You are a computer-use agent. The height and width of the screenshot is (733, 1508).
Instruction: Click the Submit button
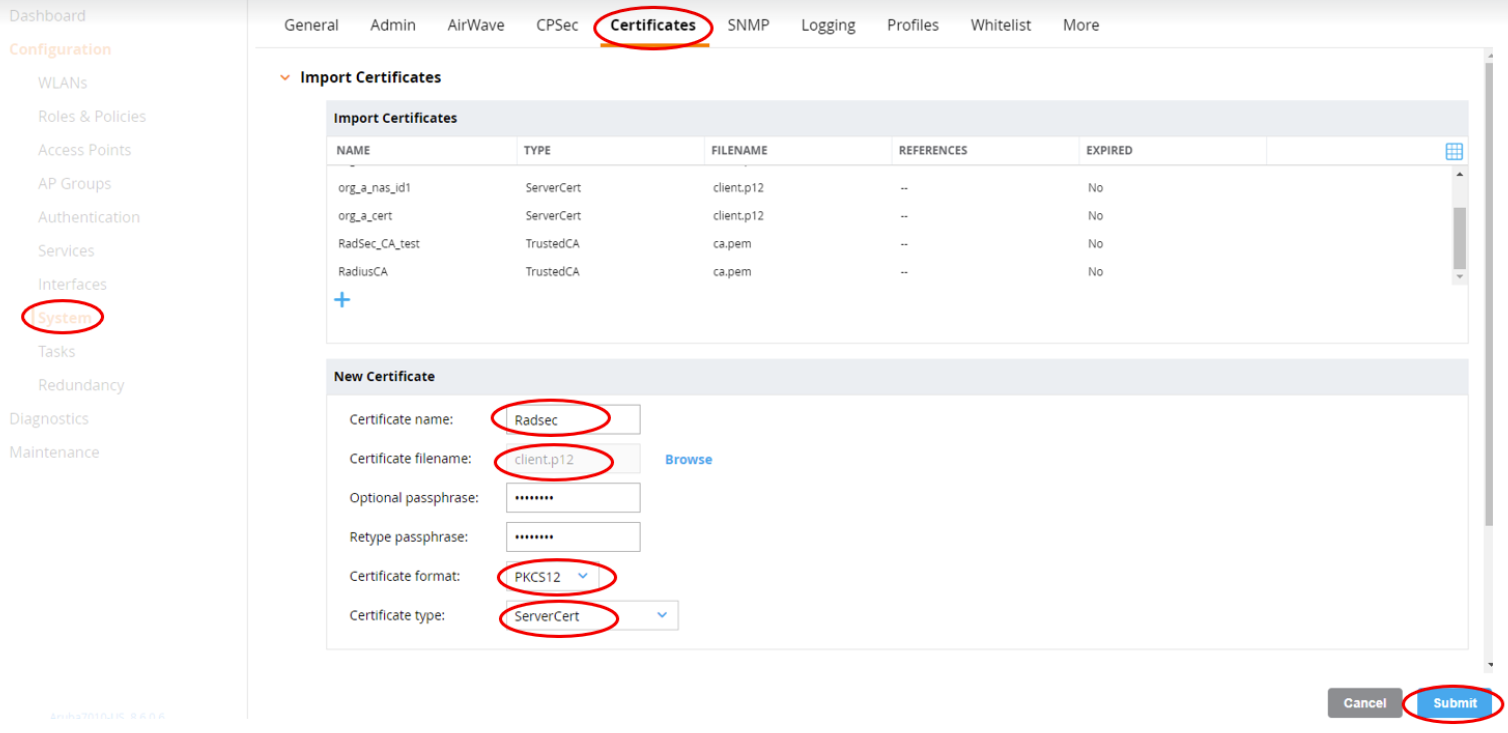pos(1454,703)
